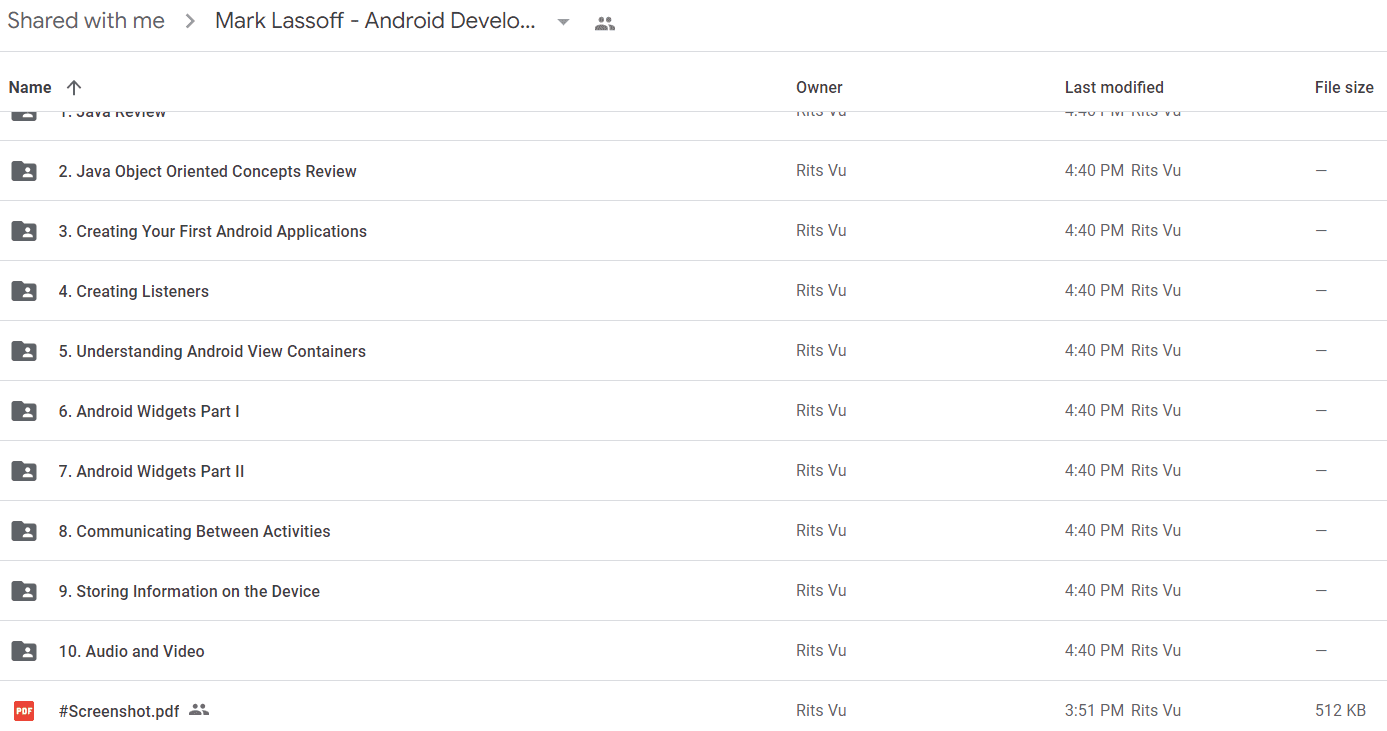1387x731 pixels.
Task: Toggle the sort direction arrow beside Name
Action: 74,87
